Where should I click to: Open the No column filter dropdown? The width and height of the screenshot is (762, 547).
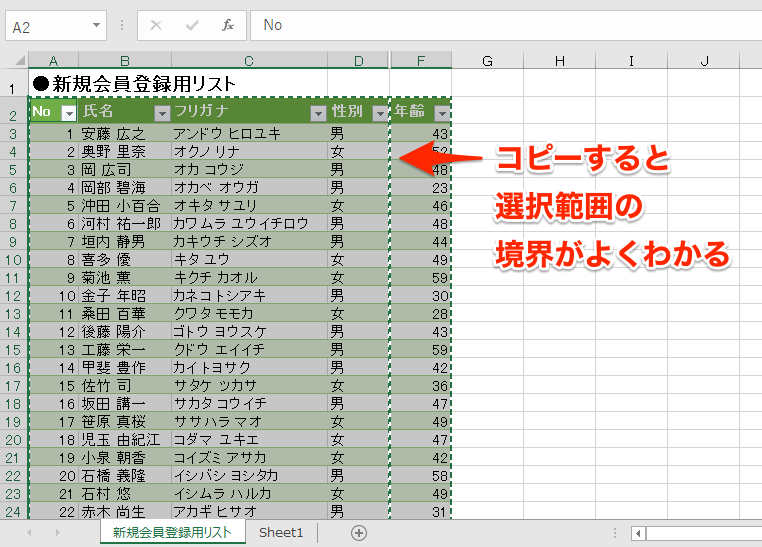[x=69, y=113]
